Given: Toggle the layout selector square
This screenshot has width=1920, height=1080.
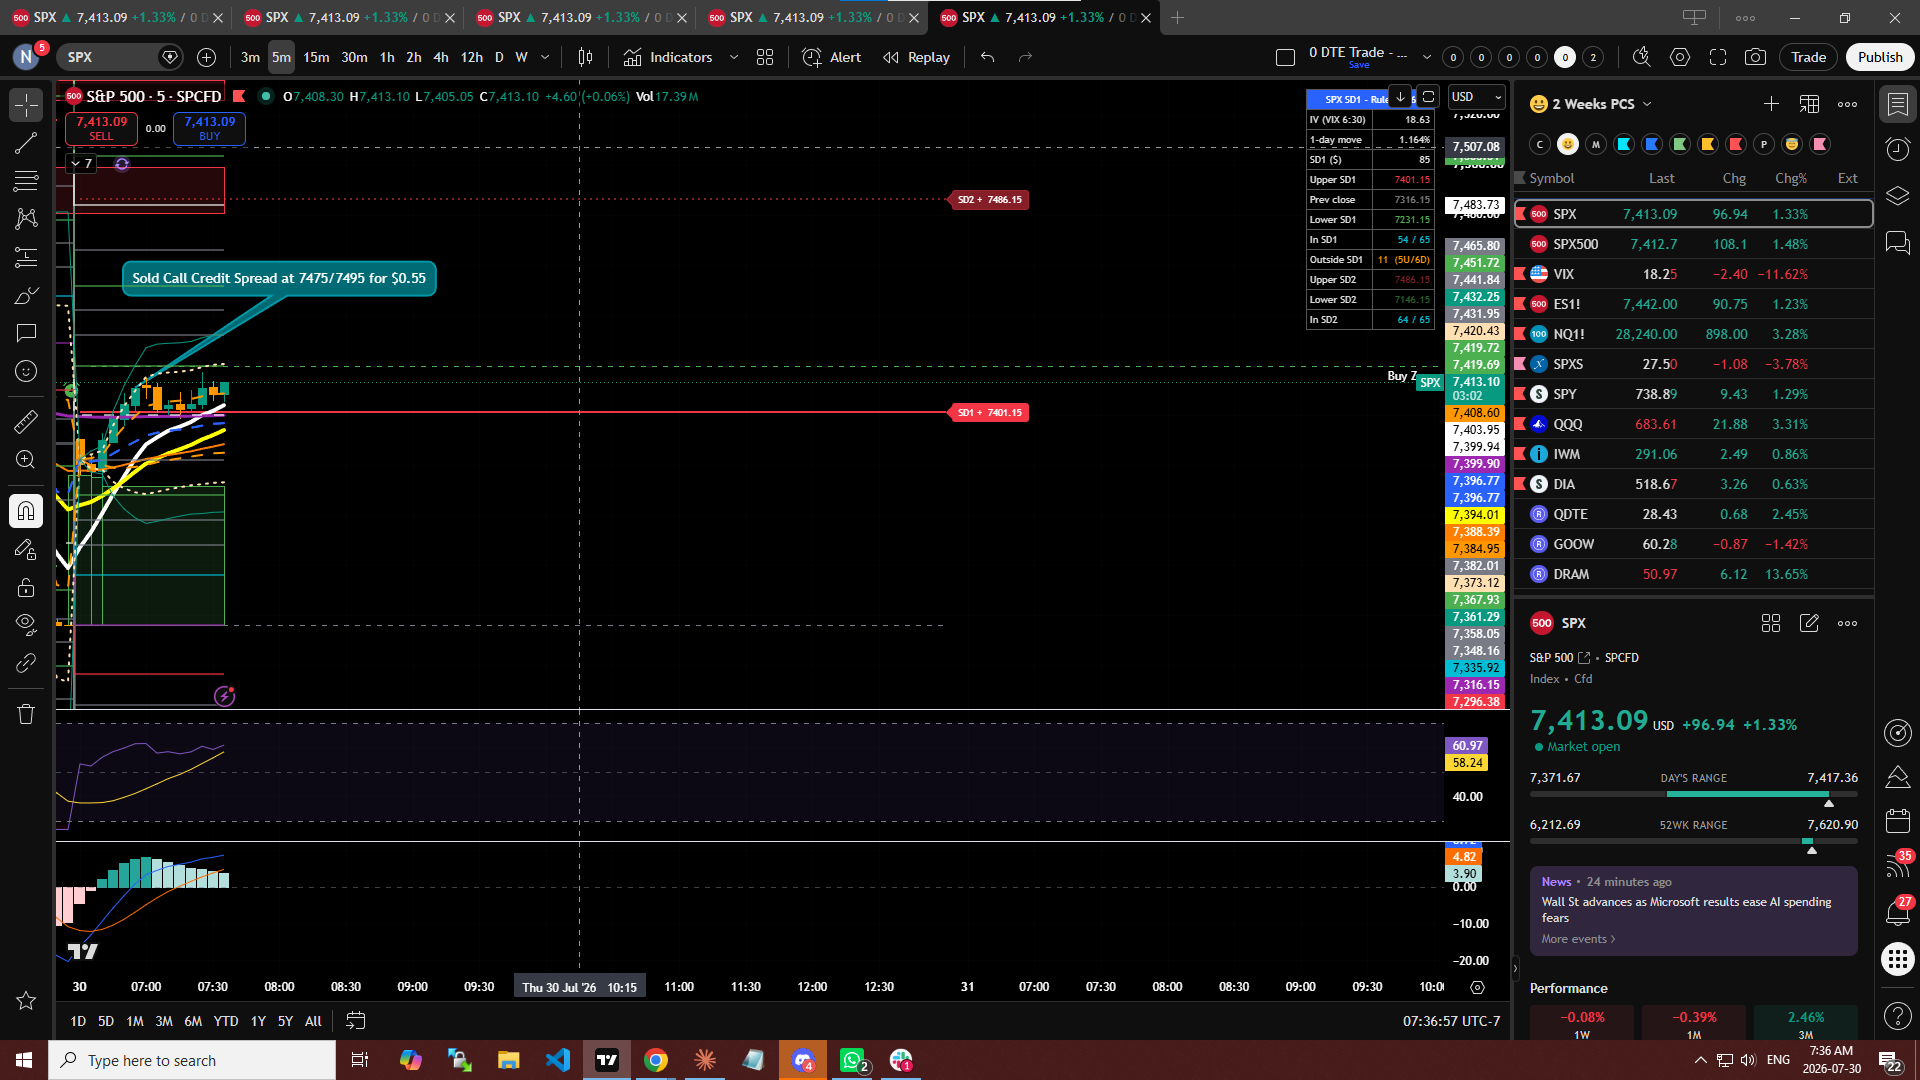Looking at the screenshot, I should point(1285,57).
